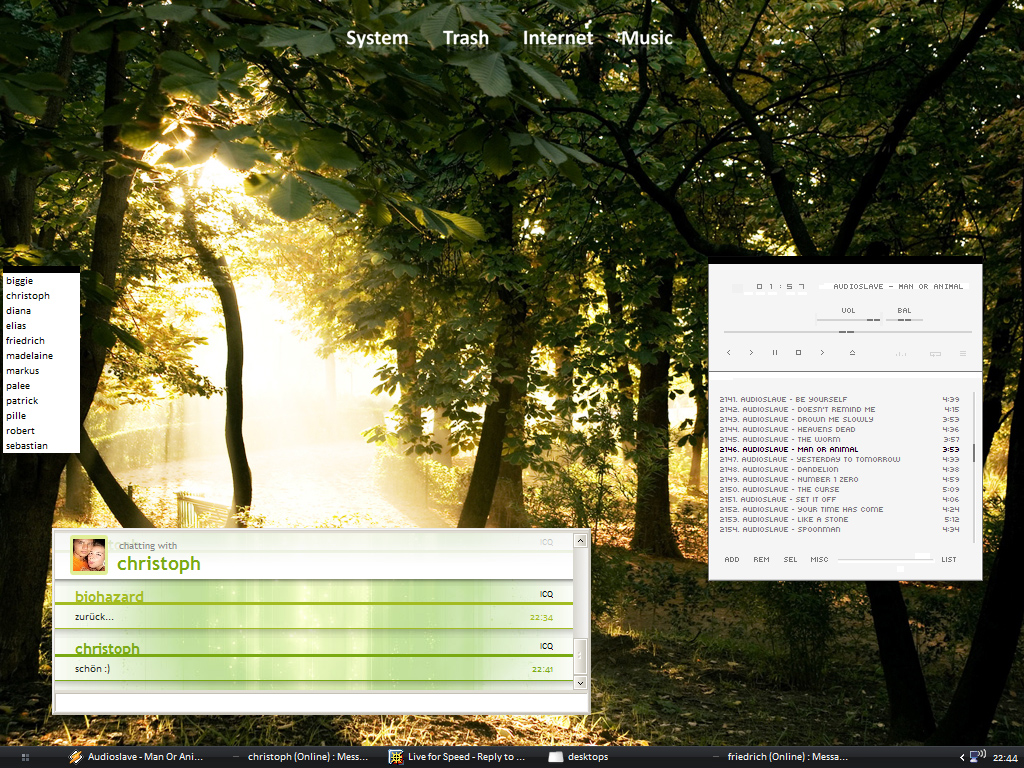Select track 2154 Spoonman

coord(839,530)
